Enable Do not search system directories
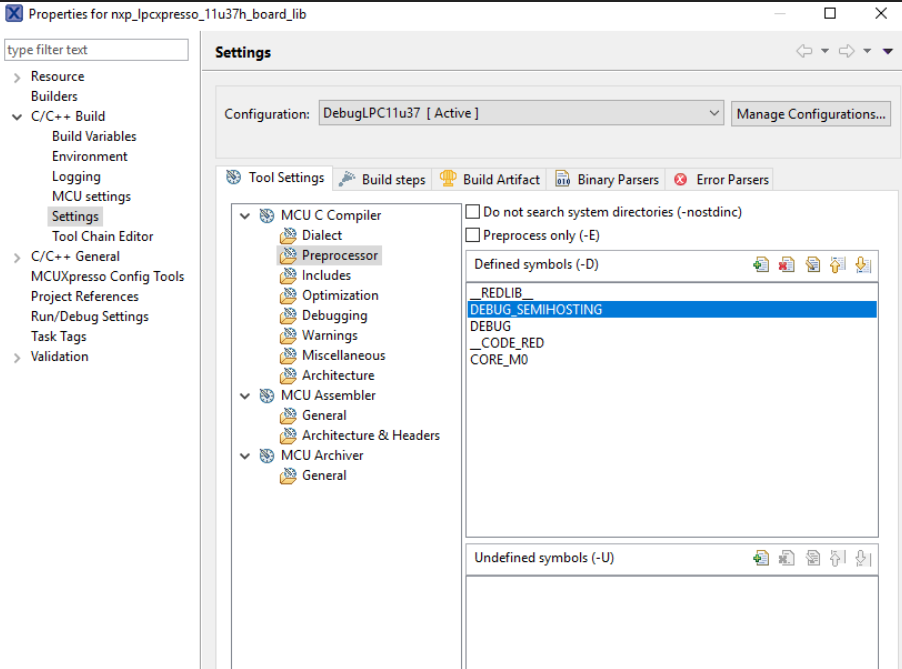 tap(474, 212)
